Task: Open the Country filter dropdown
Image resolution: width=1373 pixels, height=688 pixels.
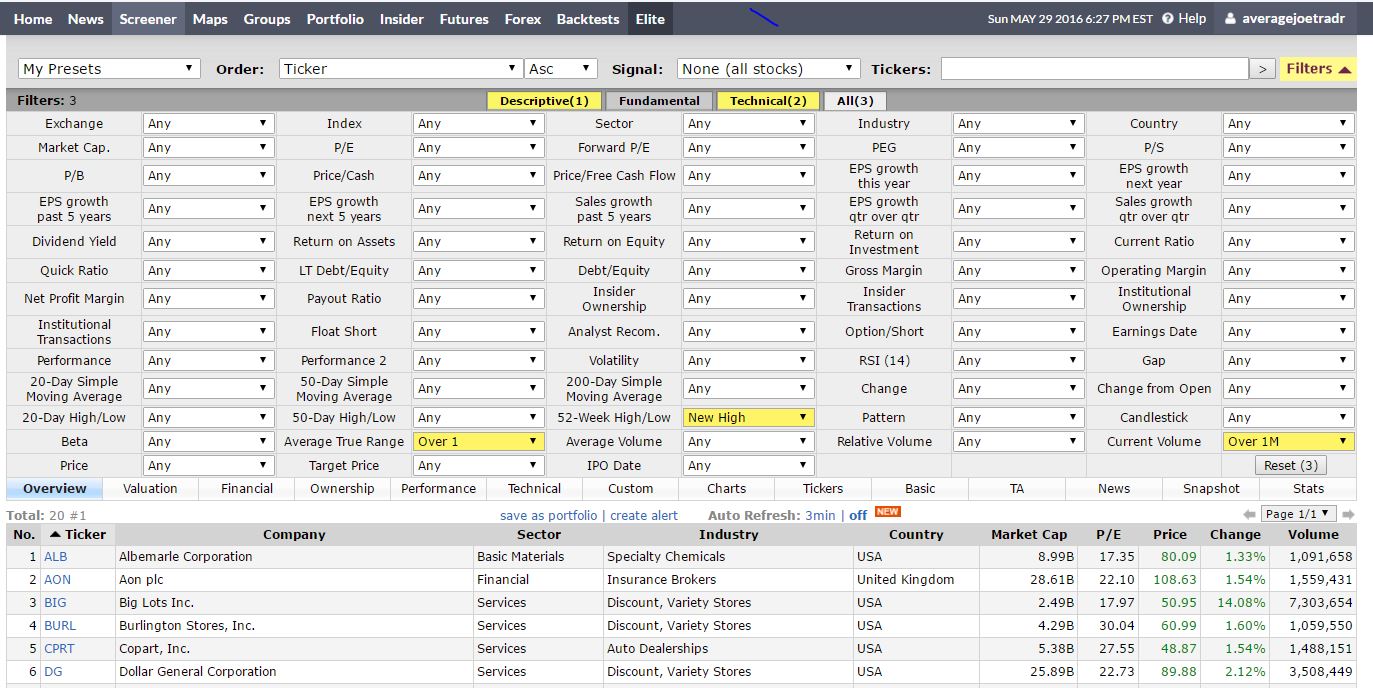Action: pyautogui.click(x=1288, y=124)
